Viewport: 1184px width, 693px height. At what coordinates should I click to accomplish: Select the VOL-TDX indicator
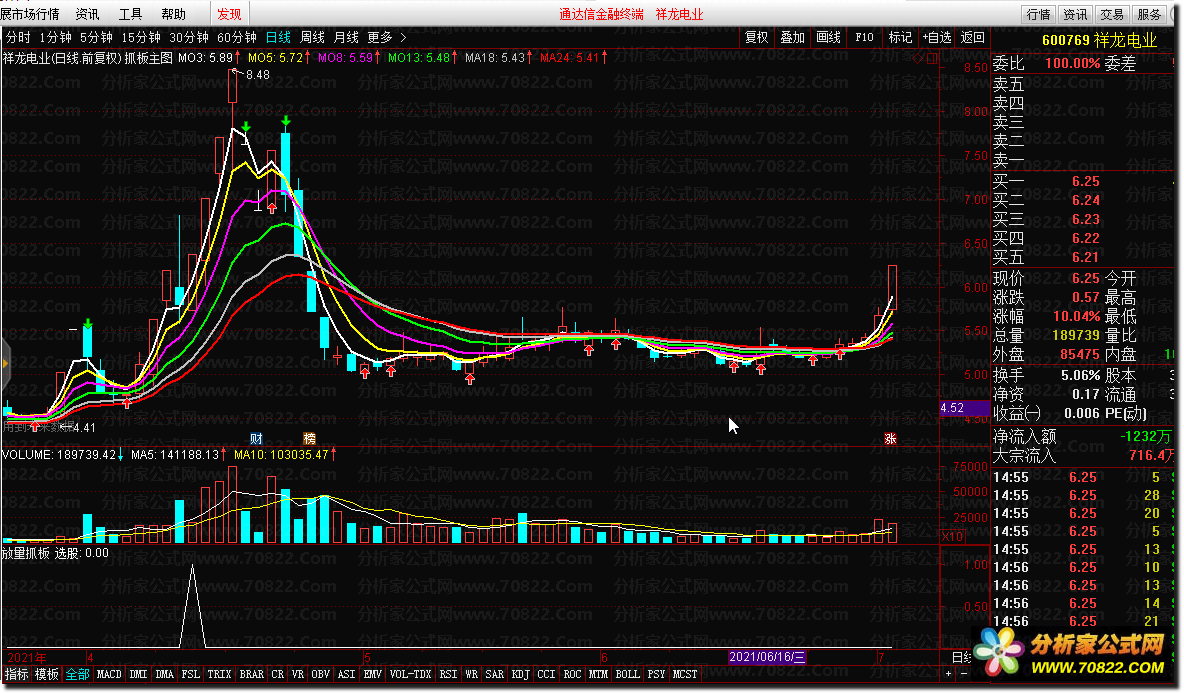[x=411, y=674]
